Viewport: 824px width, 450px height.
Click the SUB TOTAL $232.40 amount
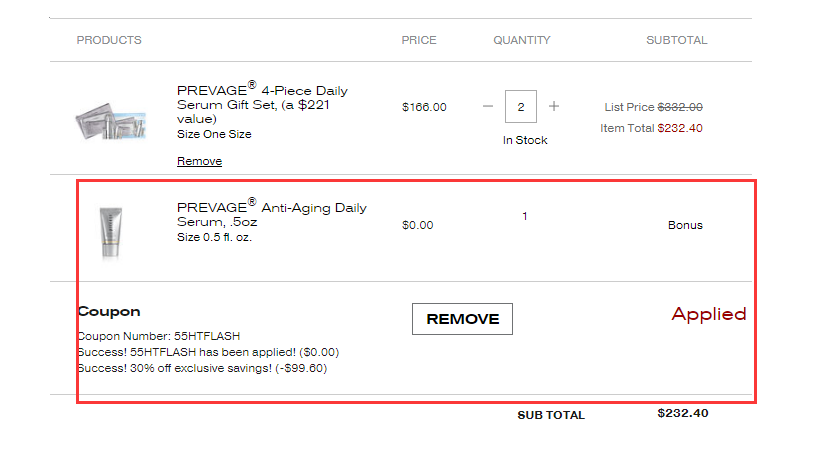pyautogui.click(x=683, y=413)
